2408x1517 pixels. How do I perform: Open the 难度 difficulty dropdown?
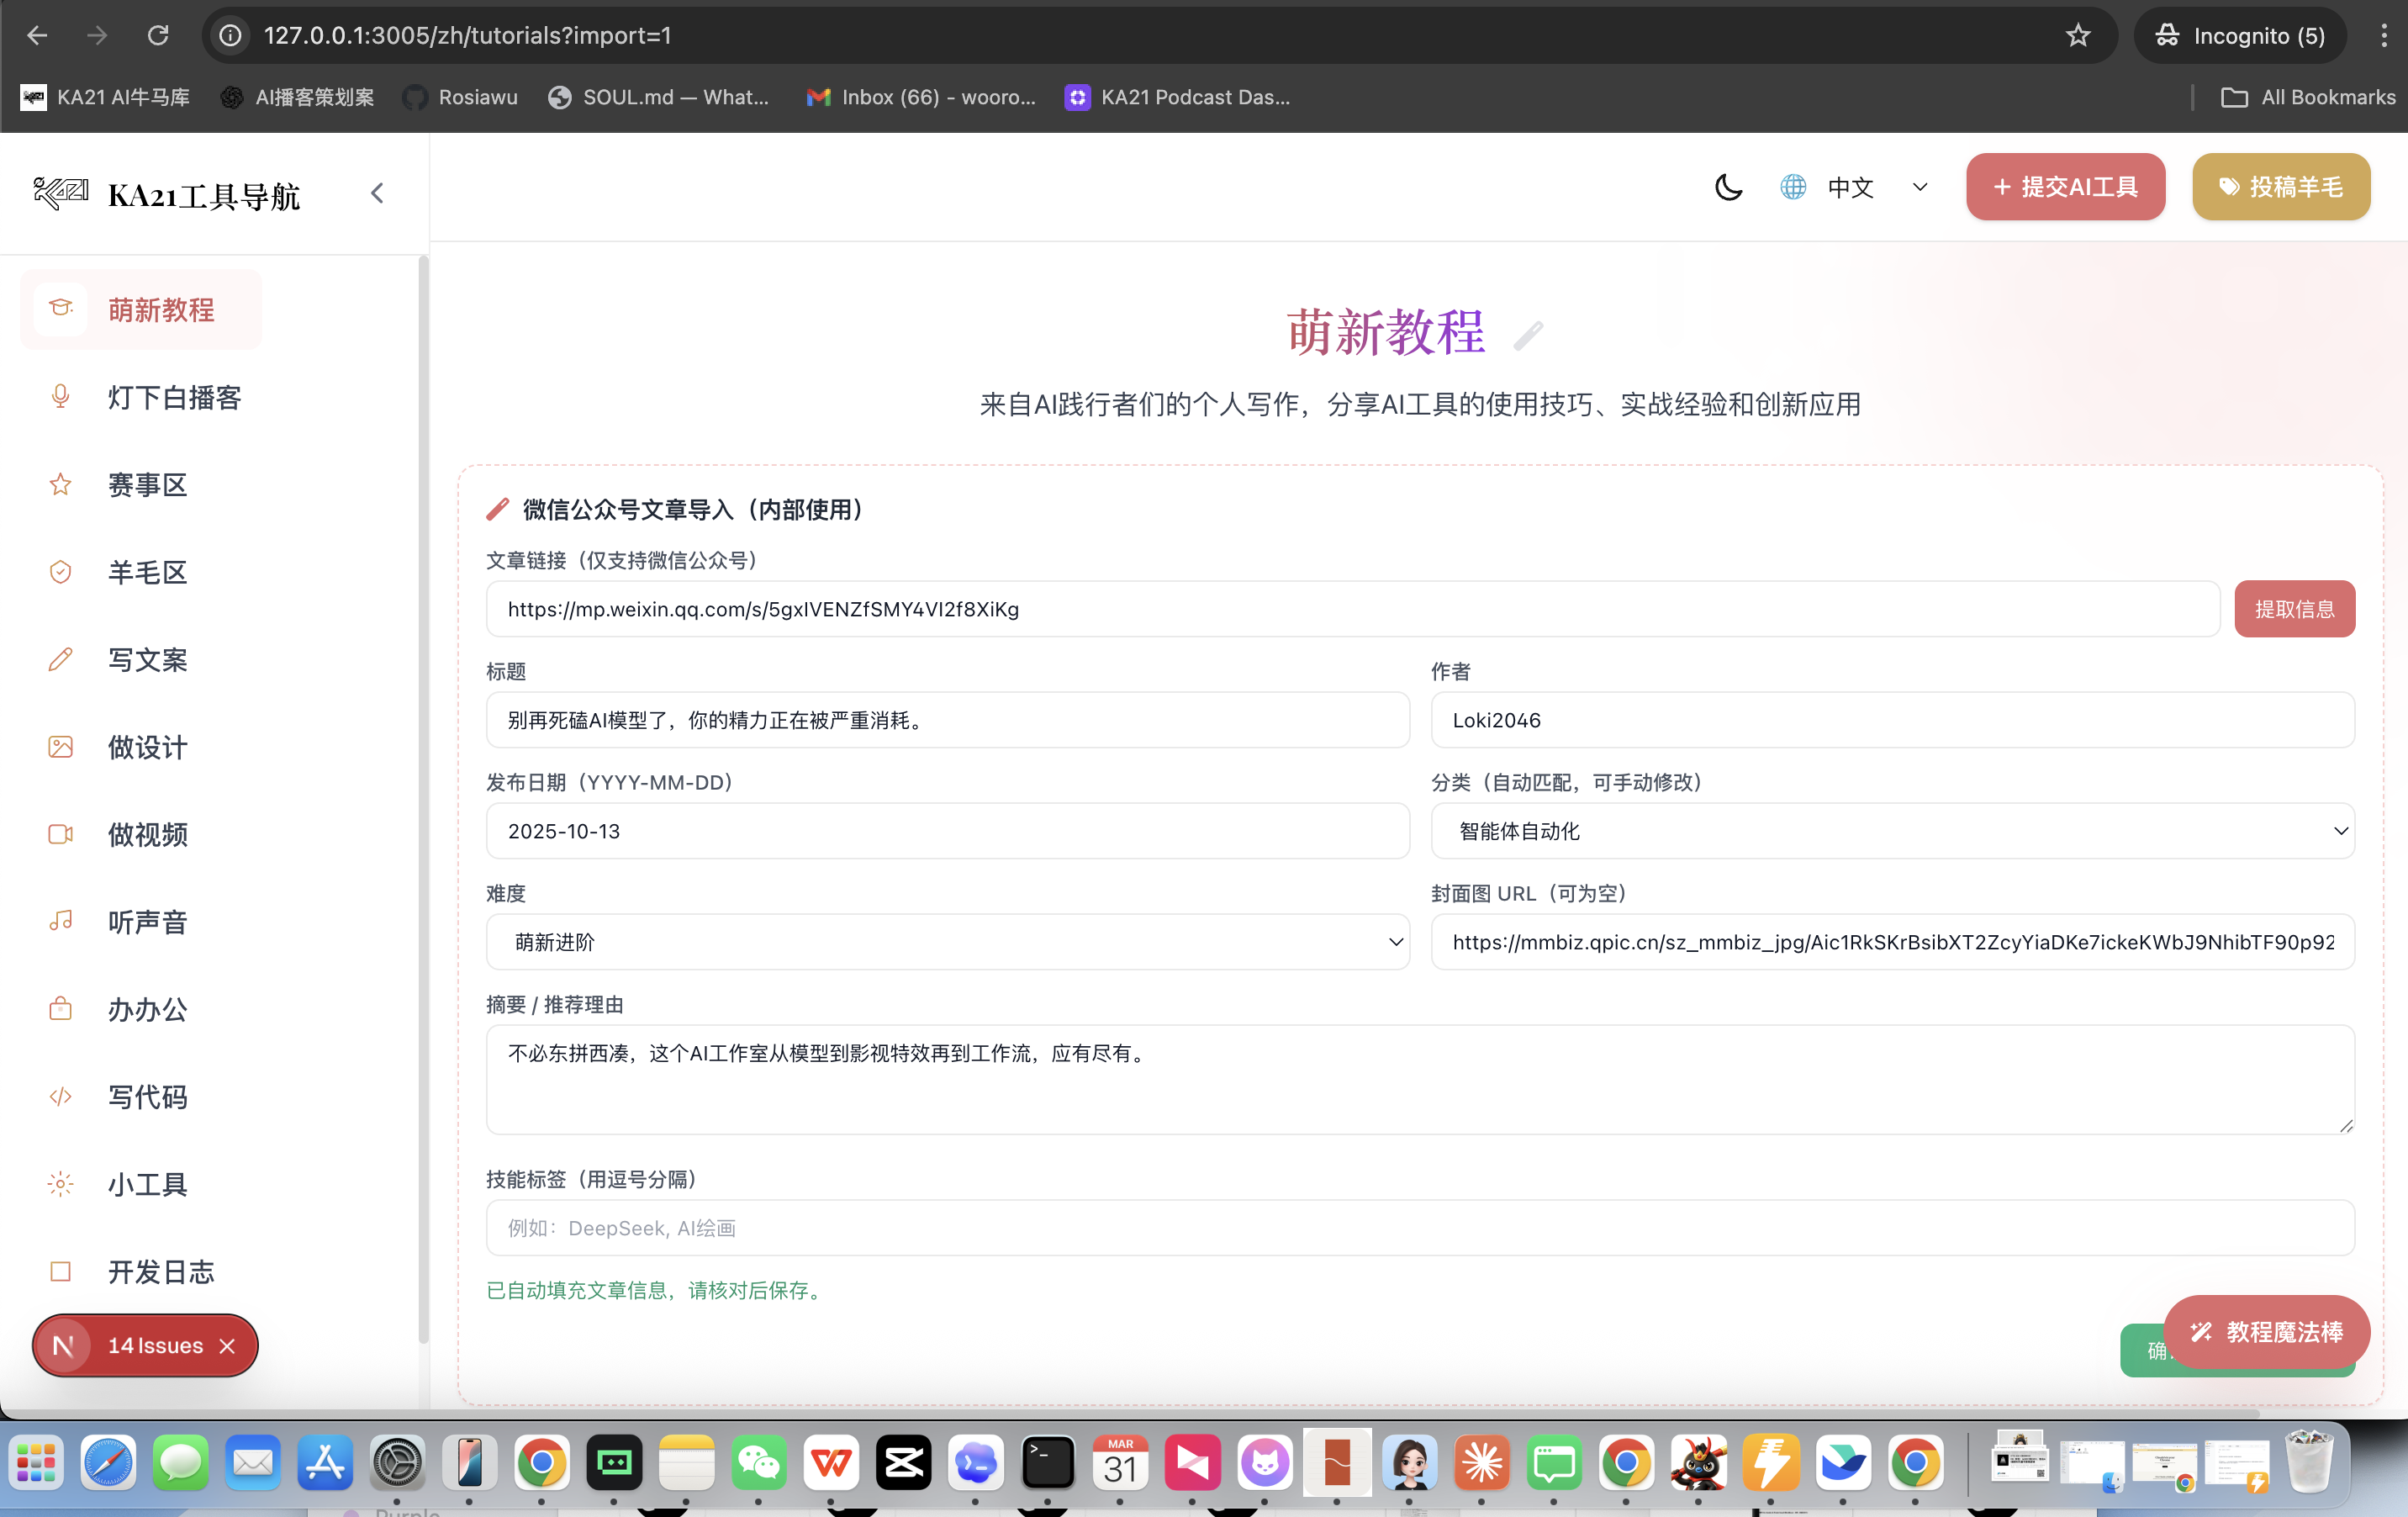(947, 942)
